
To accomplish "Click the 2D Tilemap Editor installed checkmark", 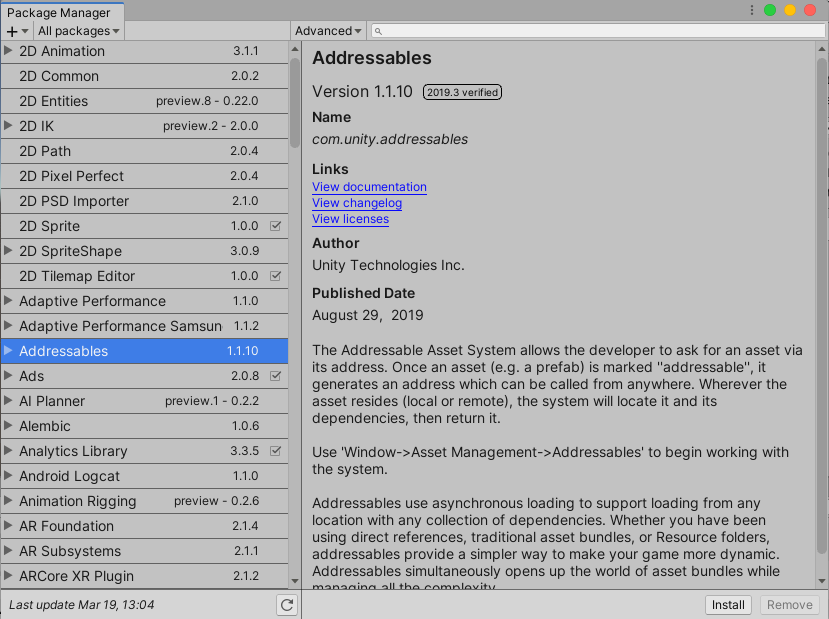I will tap(276, 276).
